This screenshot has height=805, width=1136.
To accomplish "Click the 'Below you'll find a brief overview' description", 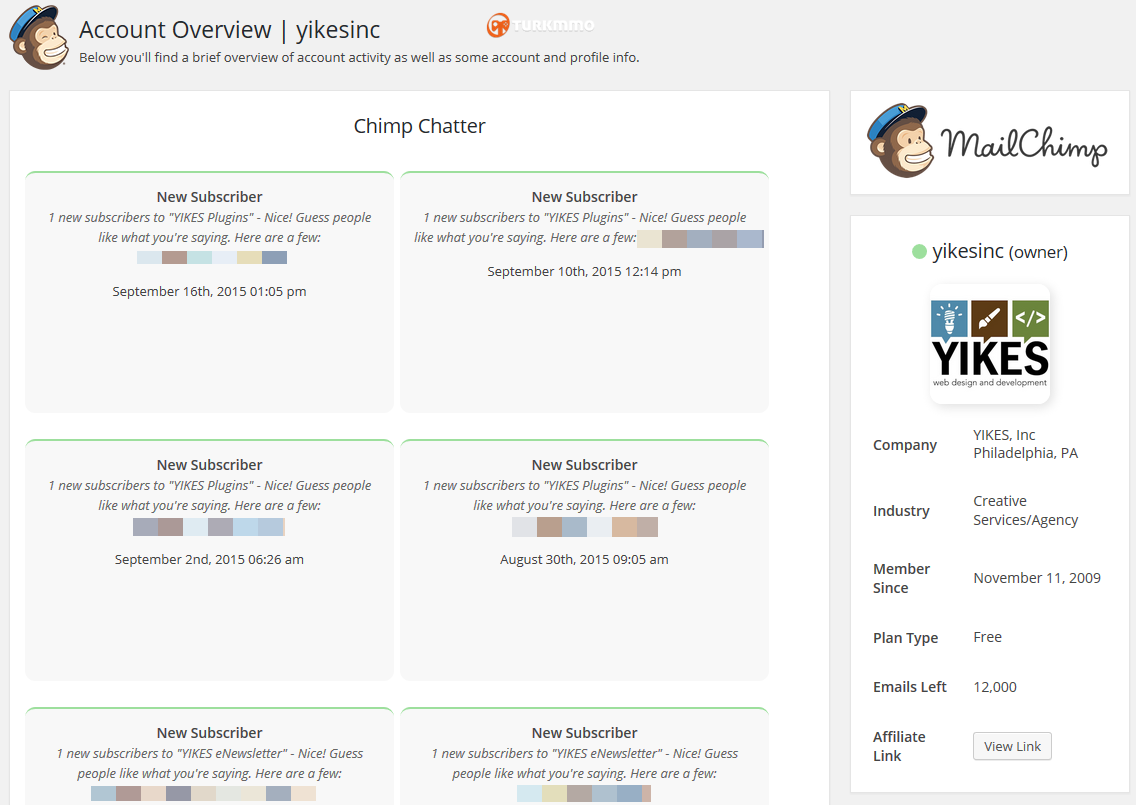I will [359, 57].
